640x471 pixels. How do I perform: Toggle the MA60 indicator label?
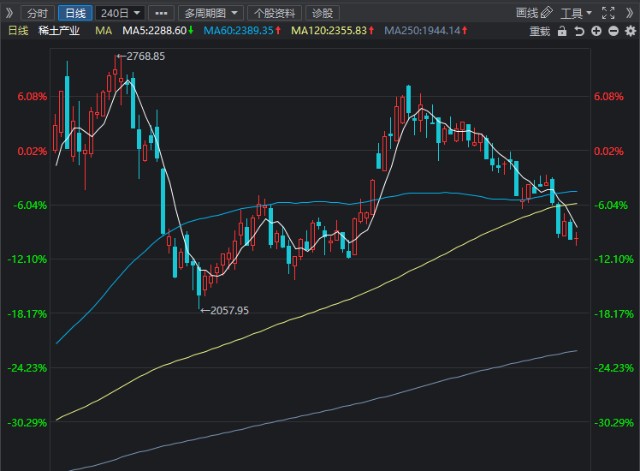pyautogui.click(x=242, y=31)
